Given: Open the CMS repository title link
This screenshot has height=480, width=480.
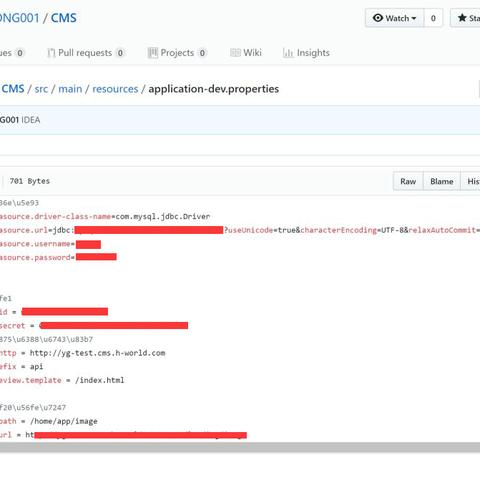Looking at the screenshot, I should coord(64,18).
